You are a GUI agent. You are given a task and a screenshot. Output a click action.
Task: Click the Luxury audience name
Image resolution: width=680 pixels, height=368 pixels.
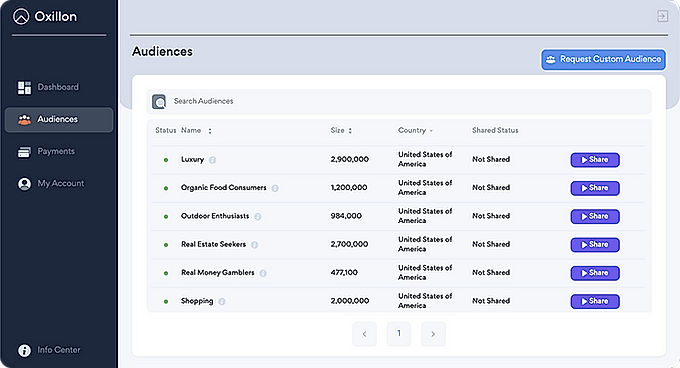(193, 160)
